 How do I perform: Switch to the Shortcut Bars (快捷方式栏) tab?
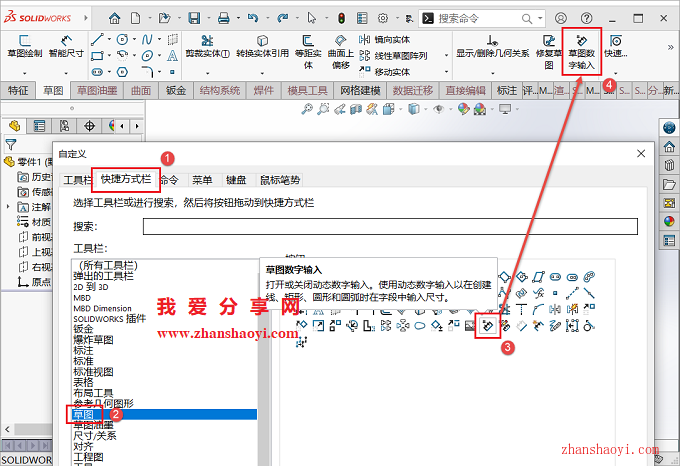pos(125,180)
